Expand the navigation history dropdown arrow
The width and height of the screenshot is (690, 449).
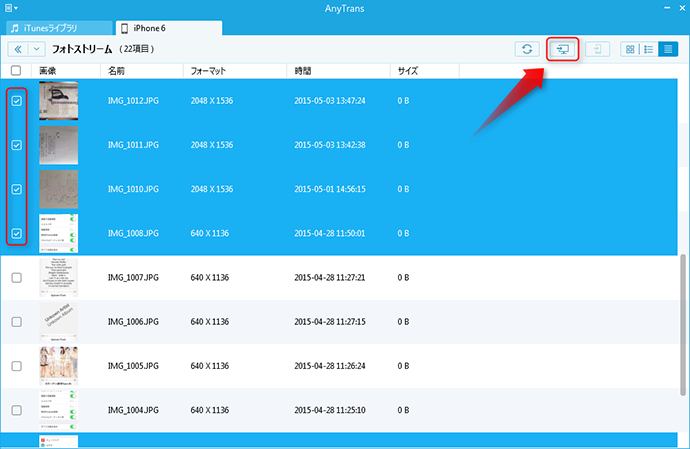coord(37,49)
